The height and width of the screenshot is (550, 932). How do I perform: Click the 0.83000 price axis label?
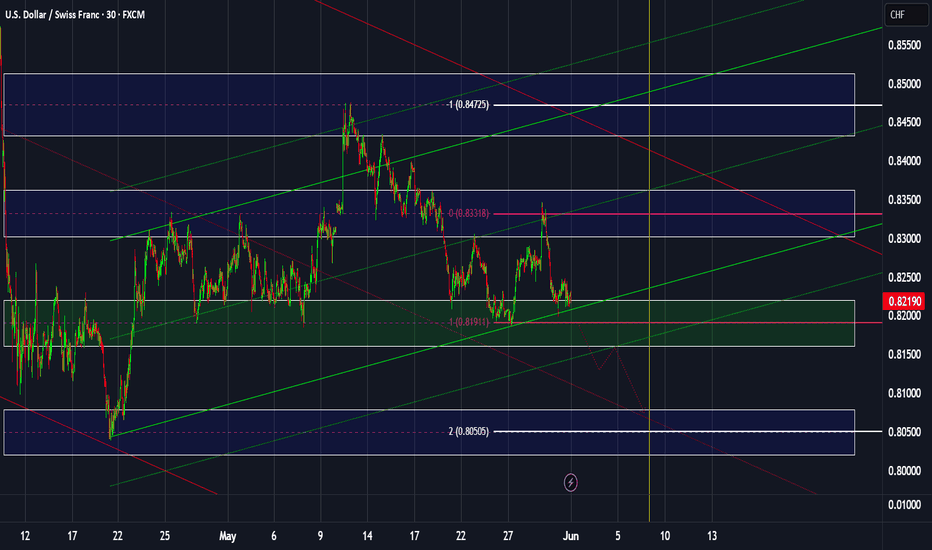(904, 238)
